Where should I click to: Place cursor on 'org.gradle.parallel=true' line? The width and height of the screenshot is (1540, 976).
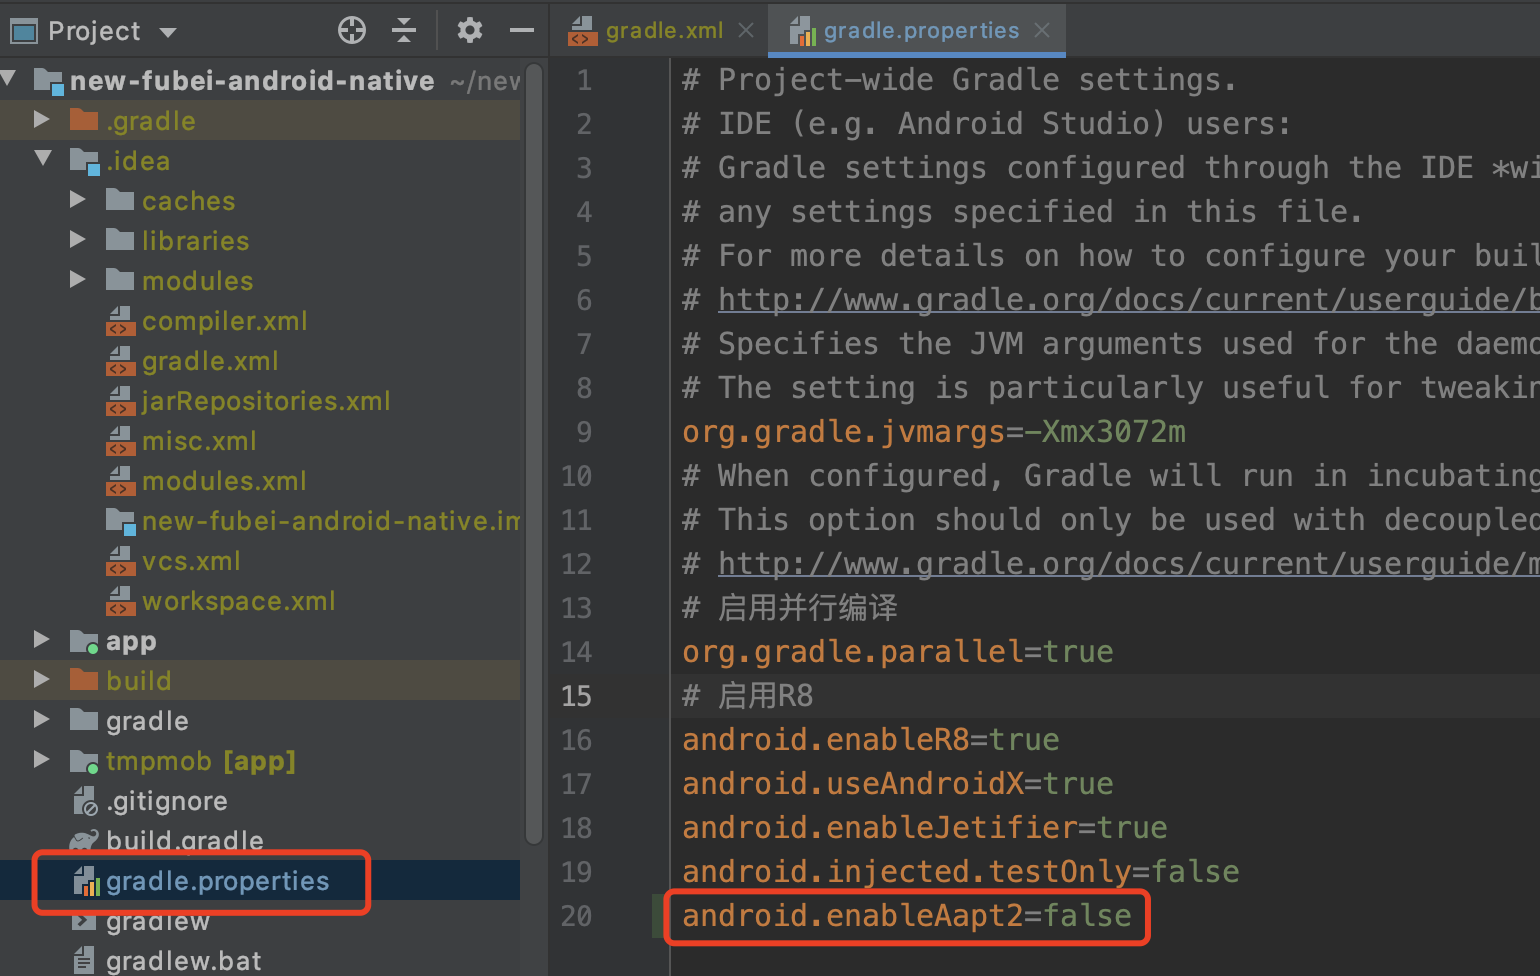coord(897,651)
